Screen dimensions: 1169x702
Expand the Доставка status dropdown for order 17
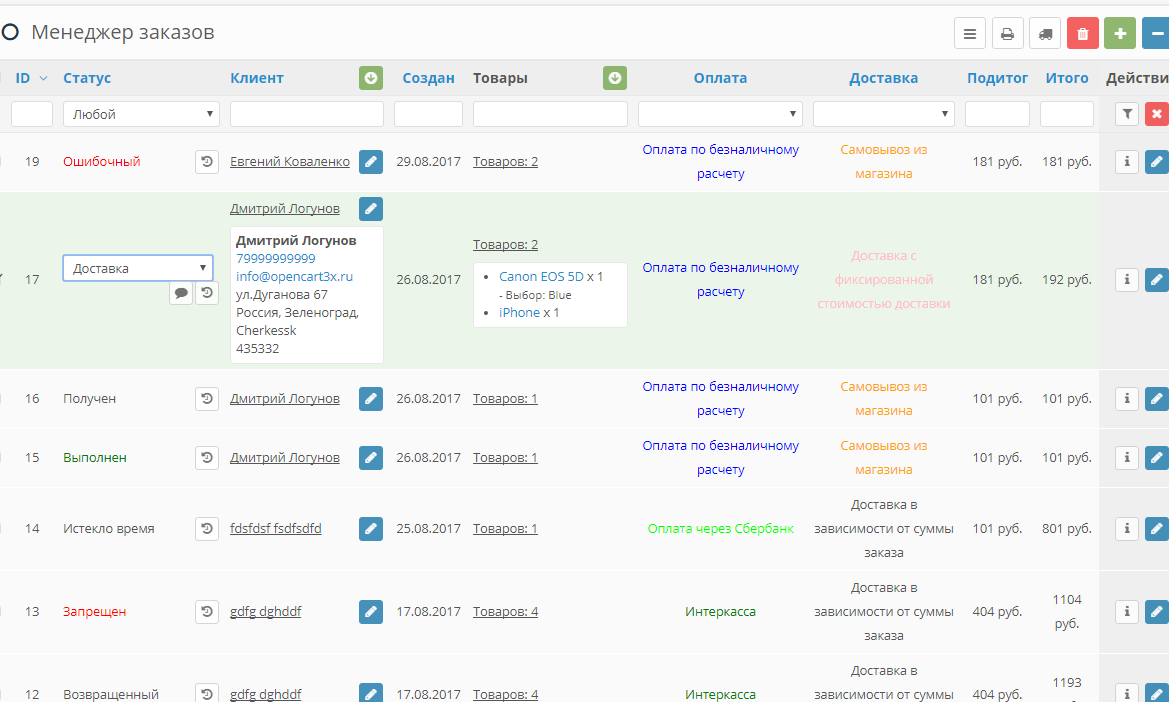138,268
